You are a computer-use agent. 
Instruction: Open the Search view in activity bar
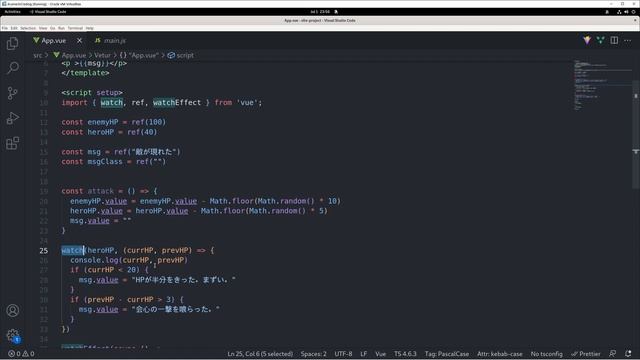coord(12,68)
